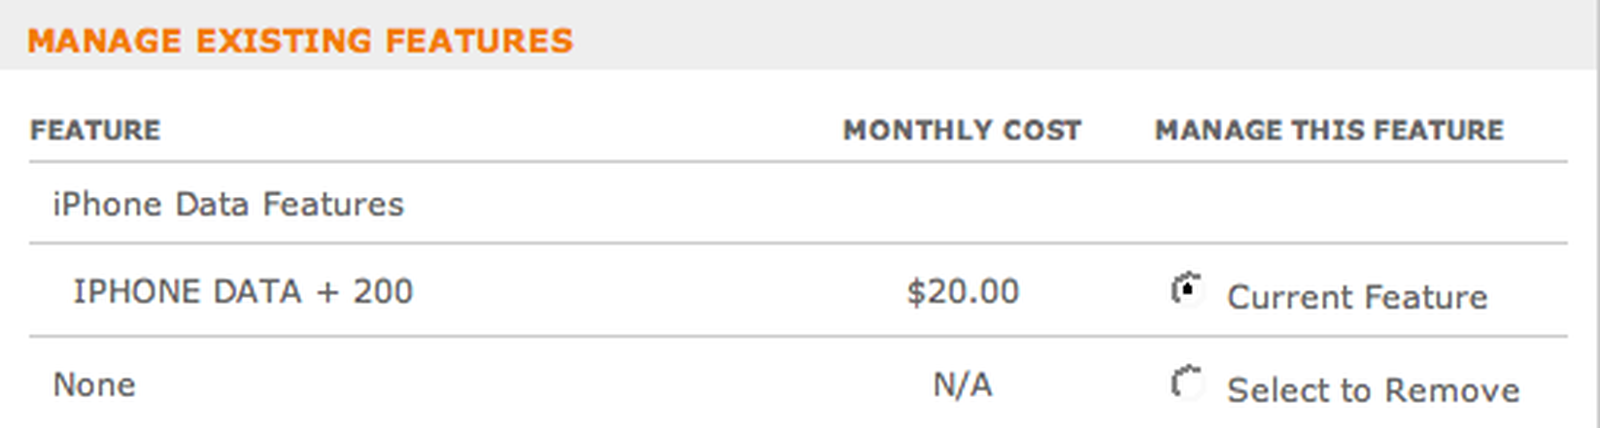
Task: Choose the Select to Remove radio button
Action: [x=1186, y=383]
